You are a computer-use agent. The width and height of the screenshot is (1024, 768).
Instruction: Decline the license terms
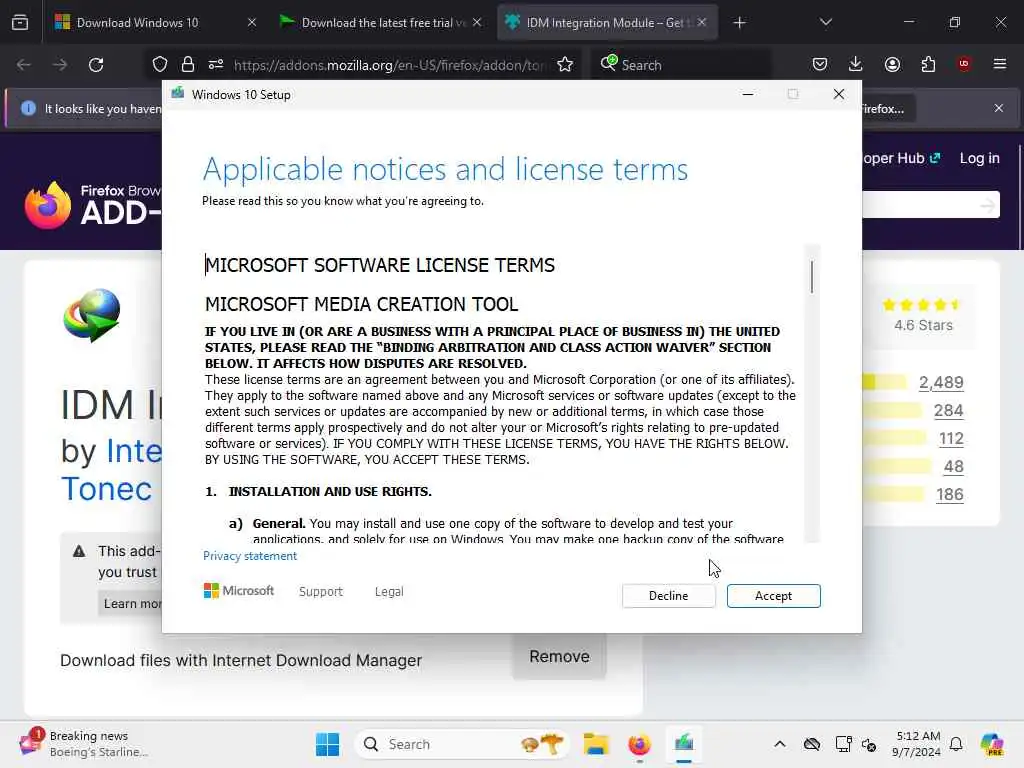coord(668,596)
